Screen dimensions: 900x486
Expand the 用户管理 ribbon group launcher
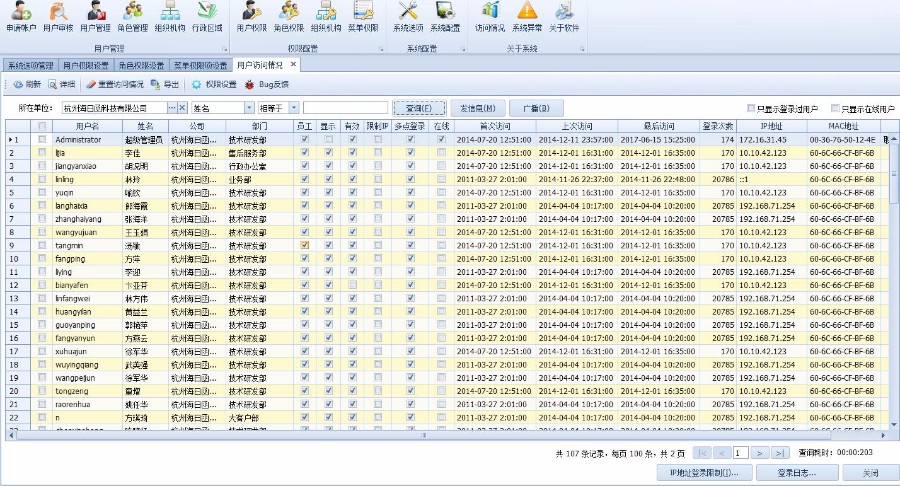(x=224, y=49)
